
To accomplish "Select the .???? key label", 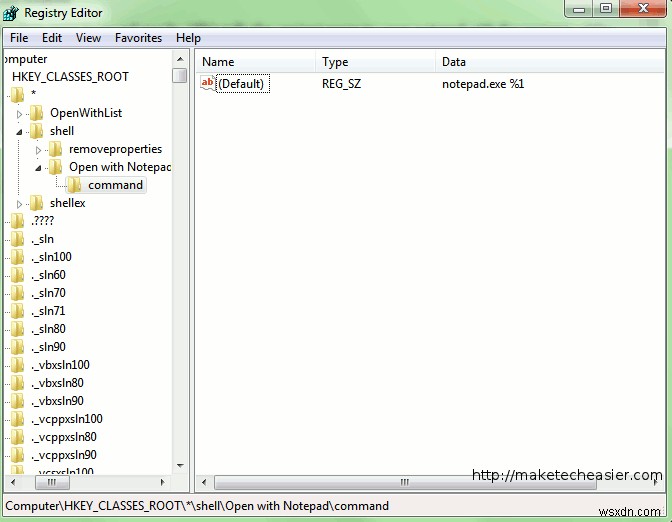I will coord(42,221).
